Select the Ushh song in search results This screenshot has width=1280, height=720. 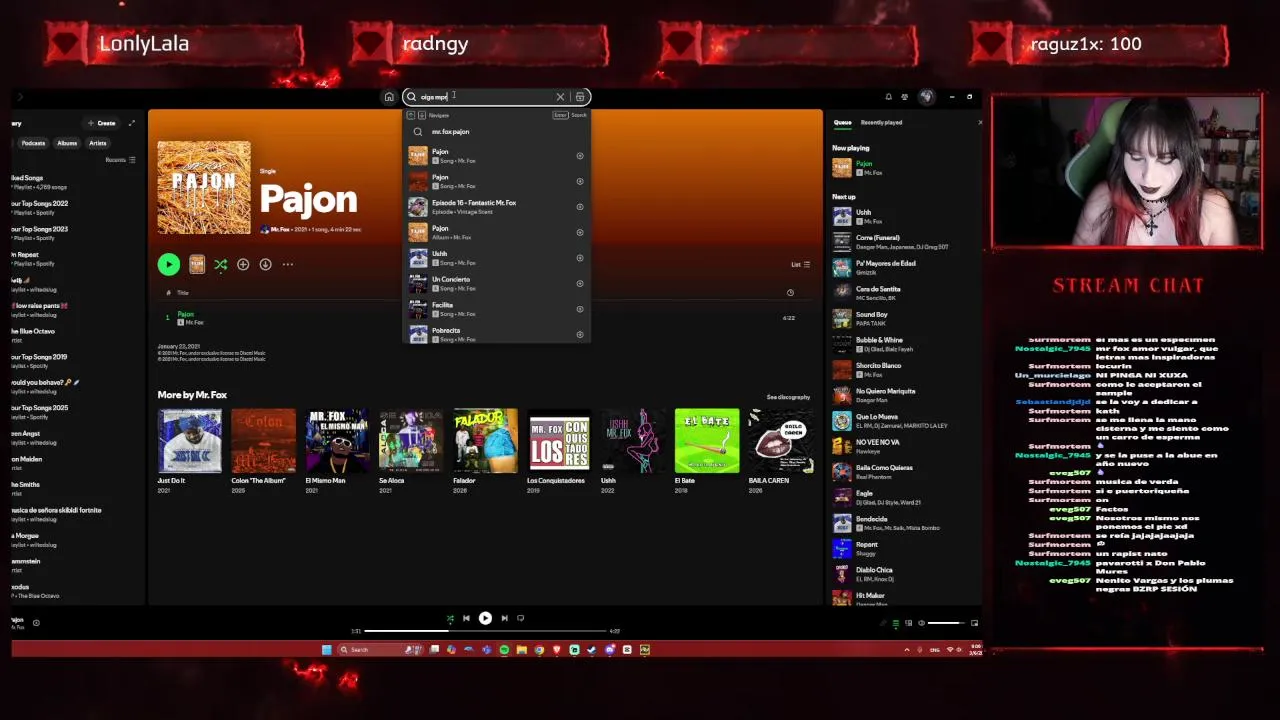pyautogui.click(x=497, y=258)
